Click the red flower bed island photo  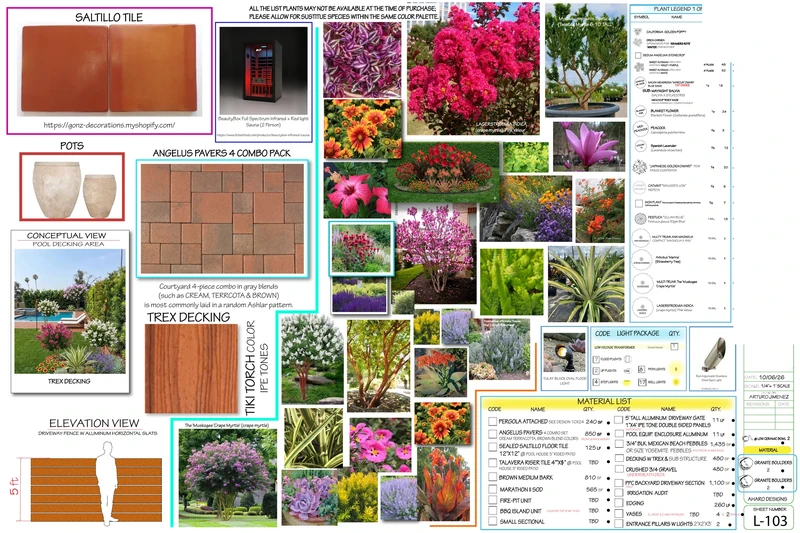coord(444,172)
